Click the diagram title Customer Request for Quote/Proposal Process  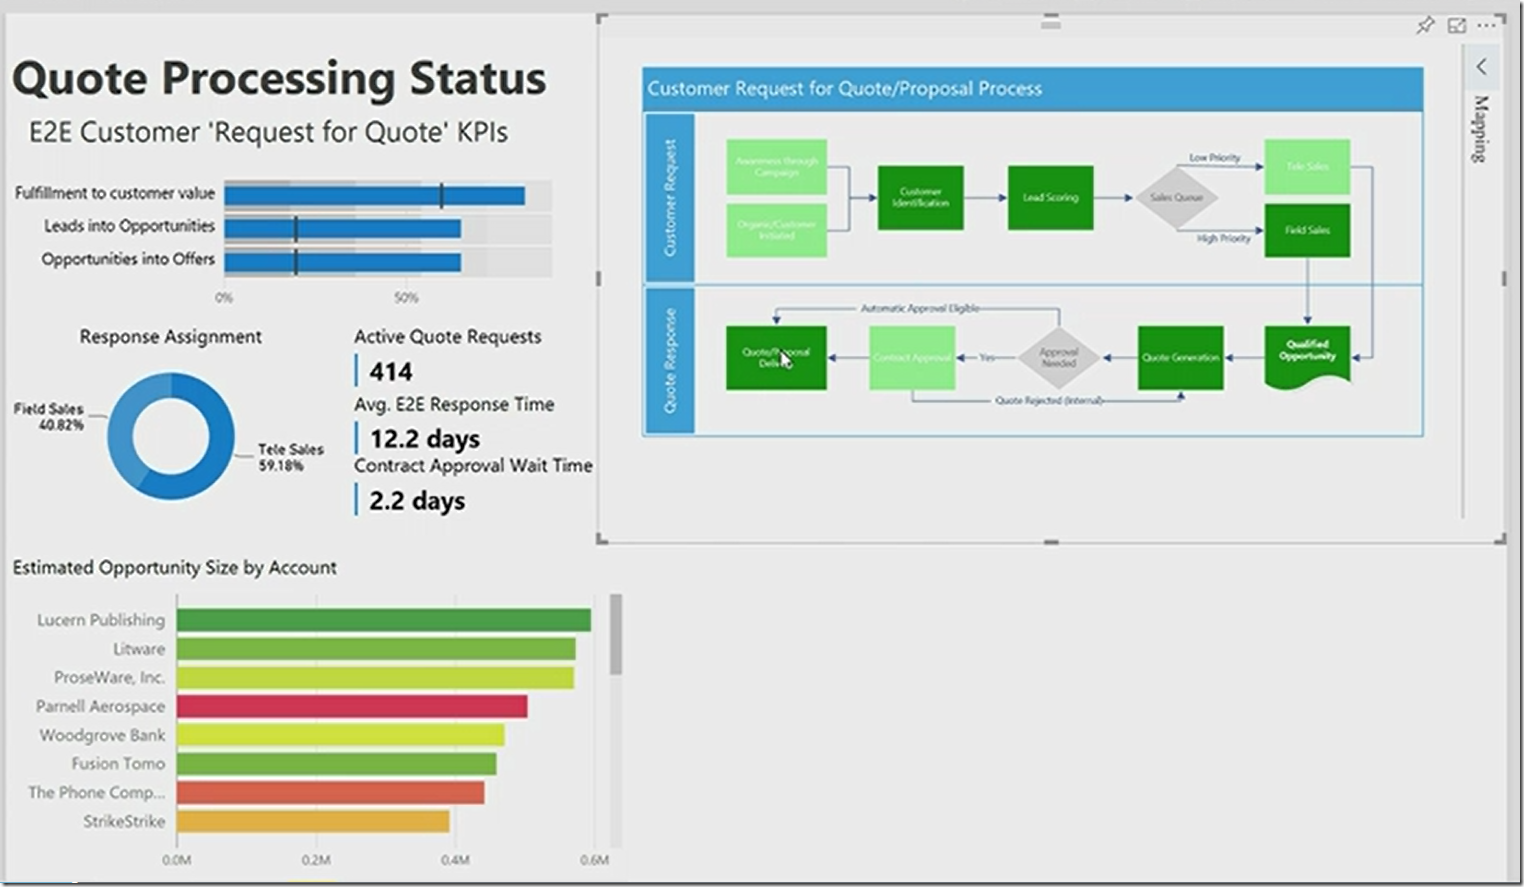tap(844, 88)
